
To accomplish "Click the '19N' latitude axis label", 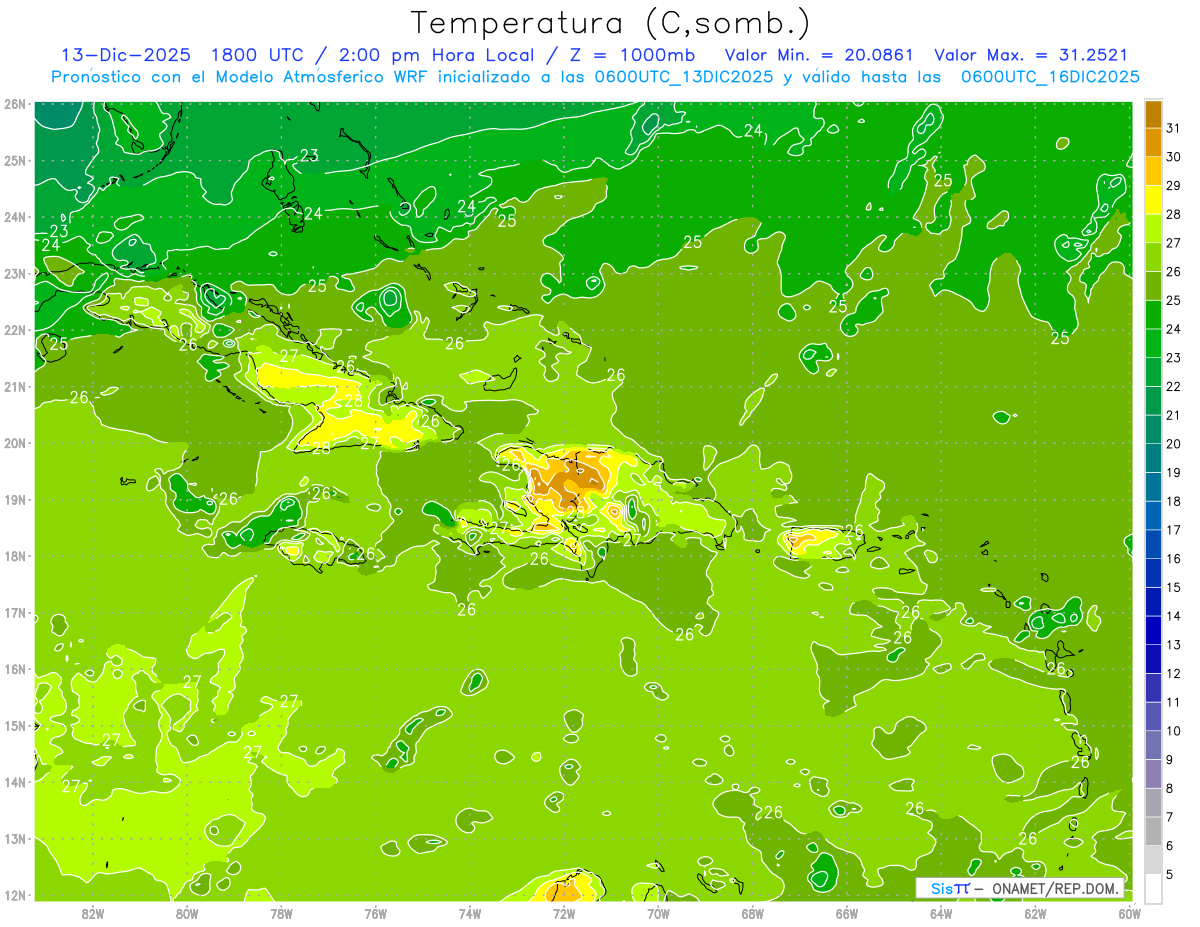I will click(14, 499).
